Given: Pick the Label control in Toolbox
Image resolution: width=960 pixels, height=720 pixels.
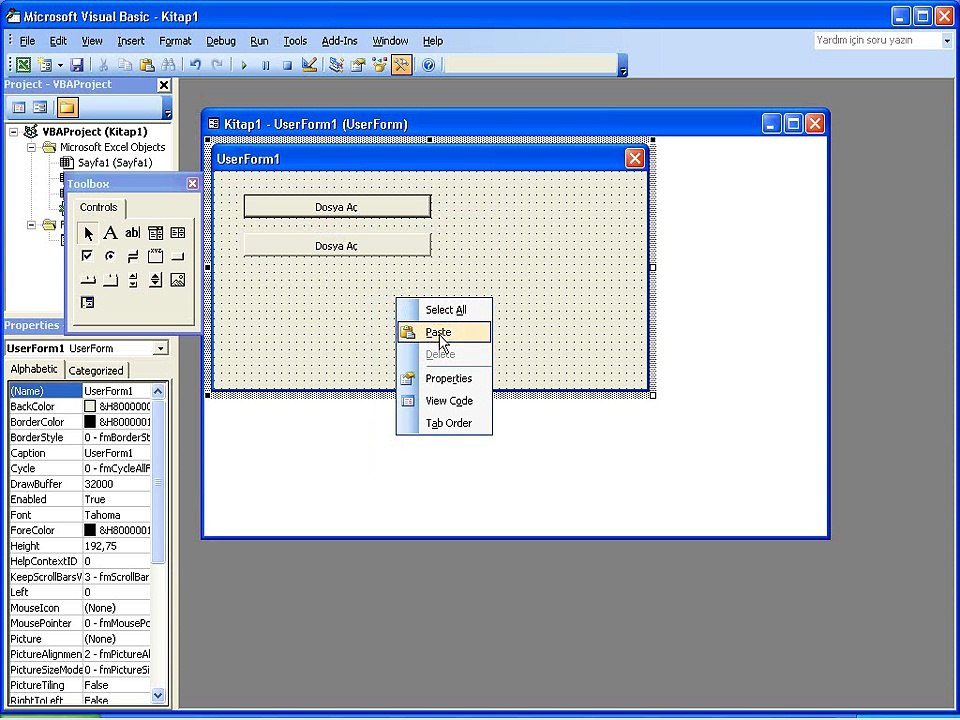Looking at the screenshot, I should (x=110, y=233).
